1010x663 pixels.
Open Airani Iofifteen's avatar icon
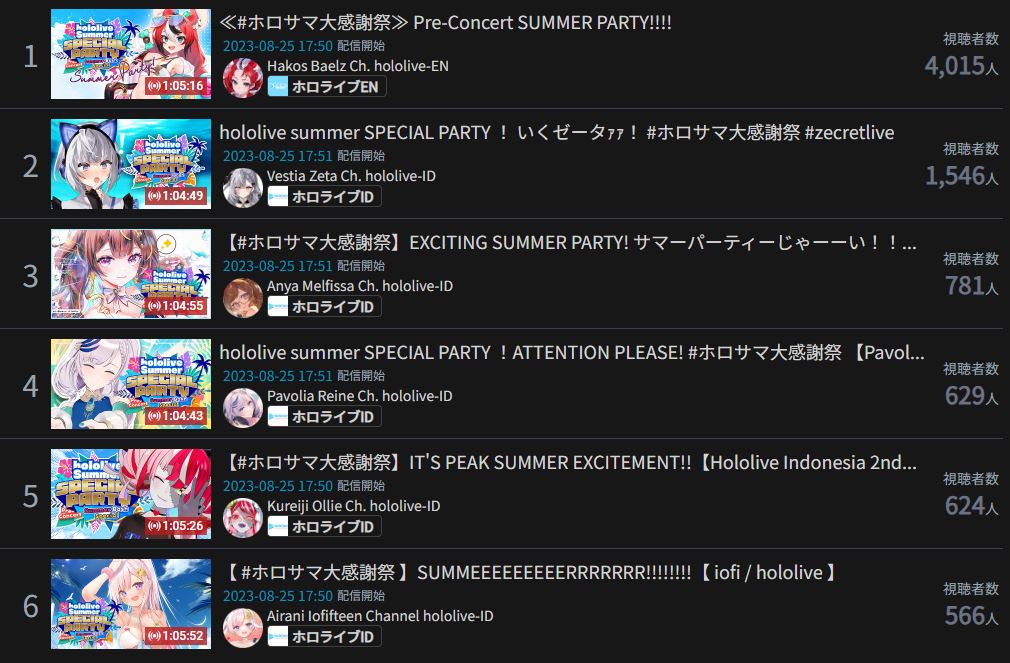coord(243,628)
